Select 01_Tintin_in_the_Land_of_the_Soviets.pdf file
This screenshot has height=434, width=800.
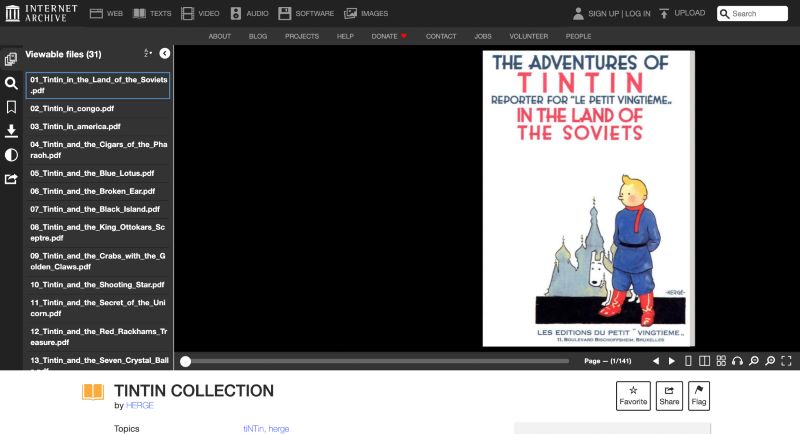[98, 85]
